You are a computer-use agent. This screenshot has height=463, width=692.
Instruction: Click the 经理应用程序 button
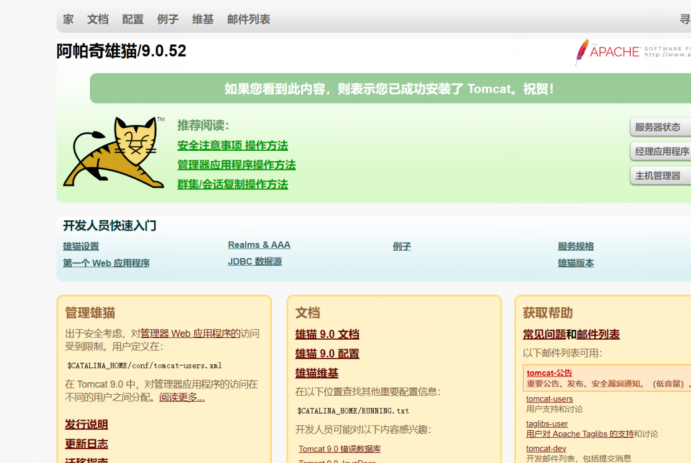[660, 151]
